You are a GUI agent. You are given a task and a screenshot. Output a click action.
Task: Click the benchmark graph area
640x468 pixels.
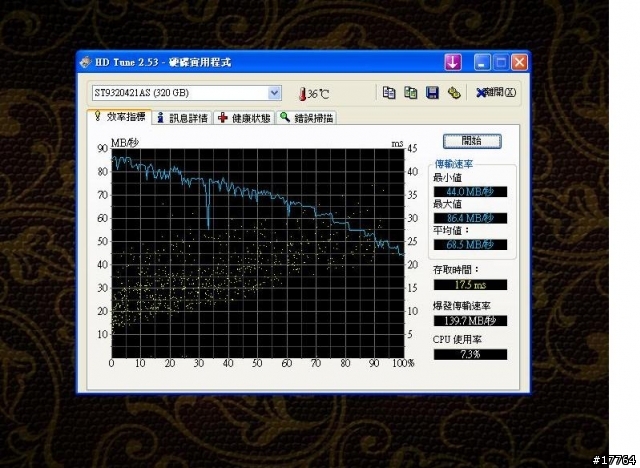[258, 253]
